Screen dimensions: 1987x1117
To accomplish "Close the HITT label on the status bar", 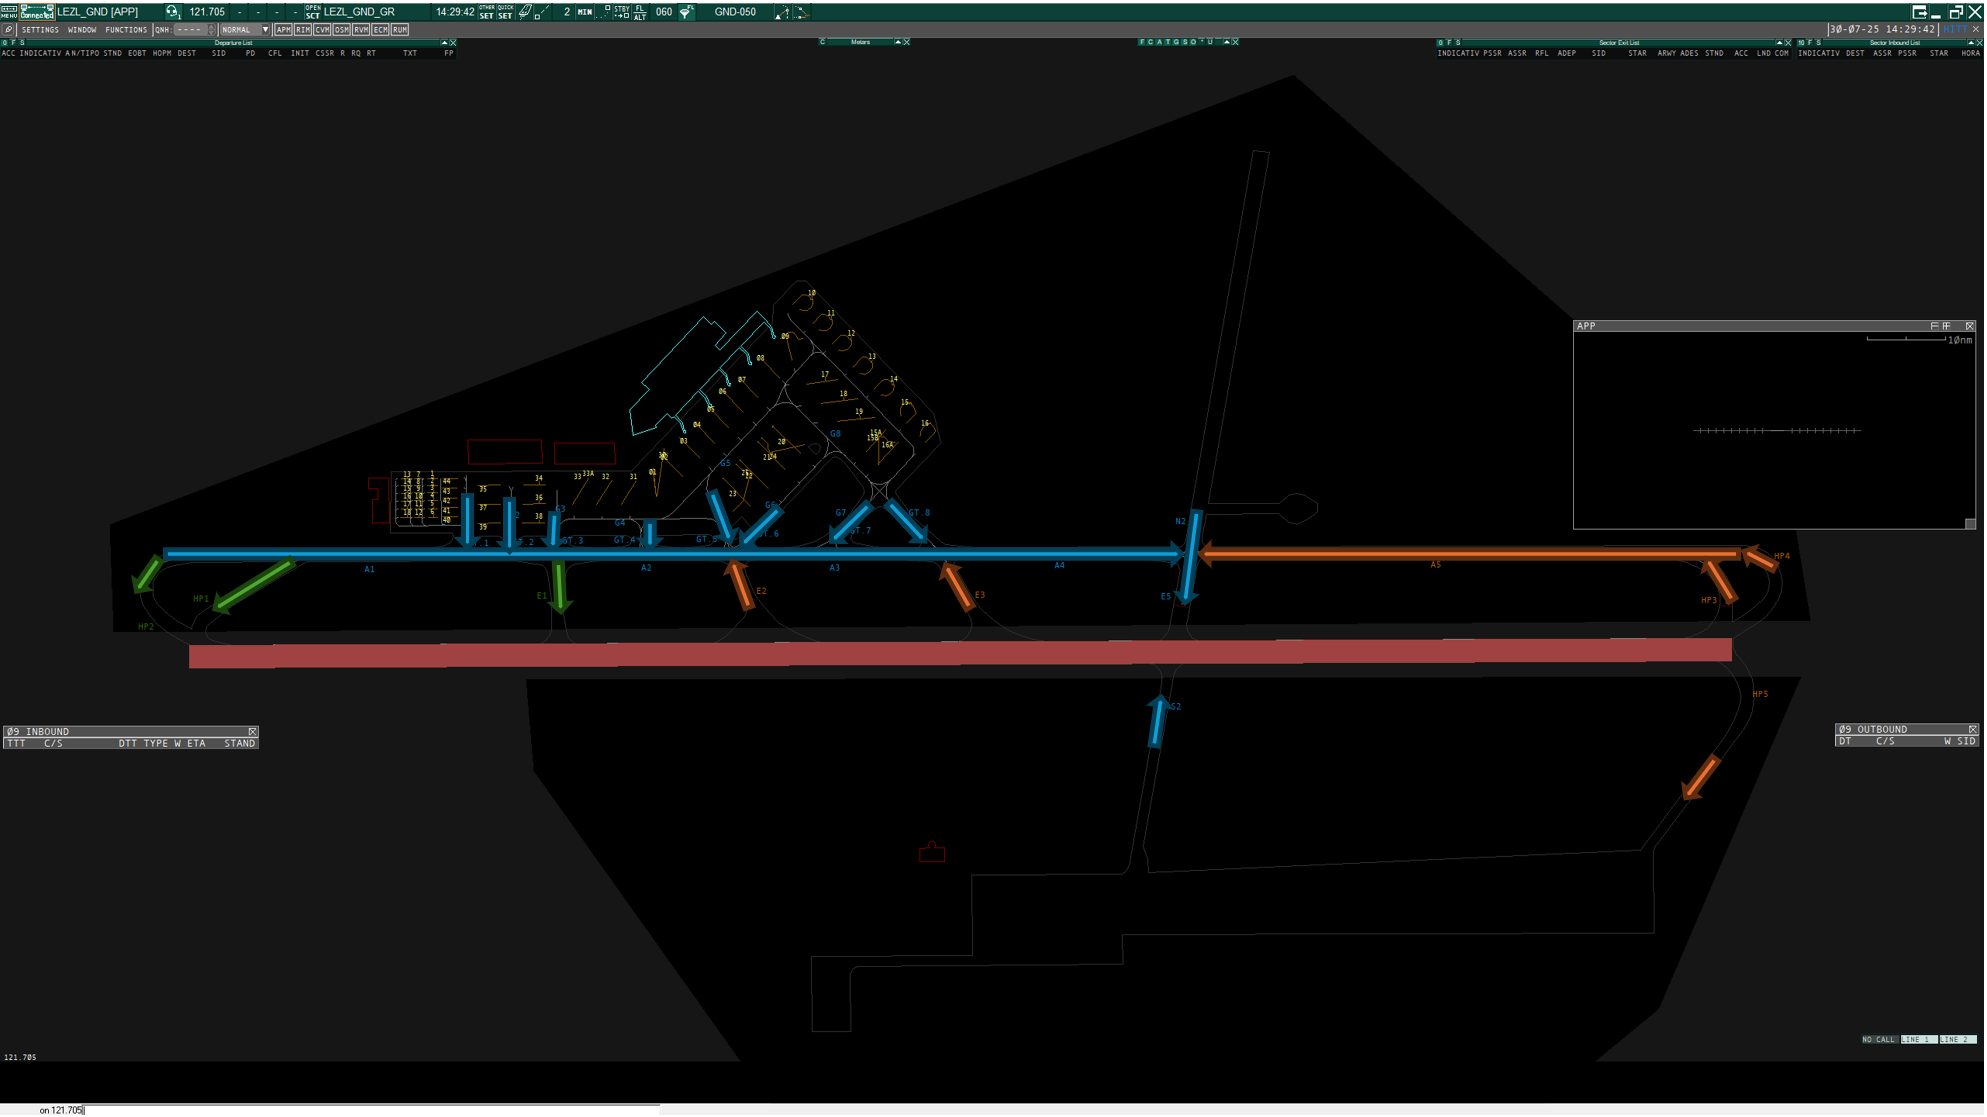I will [x=1978, y=30].
